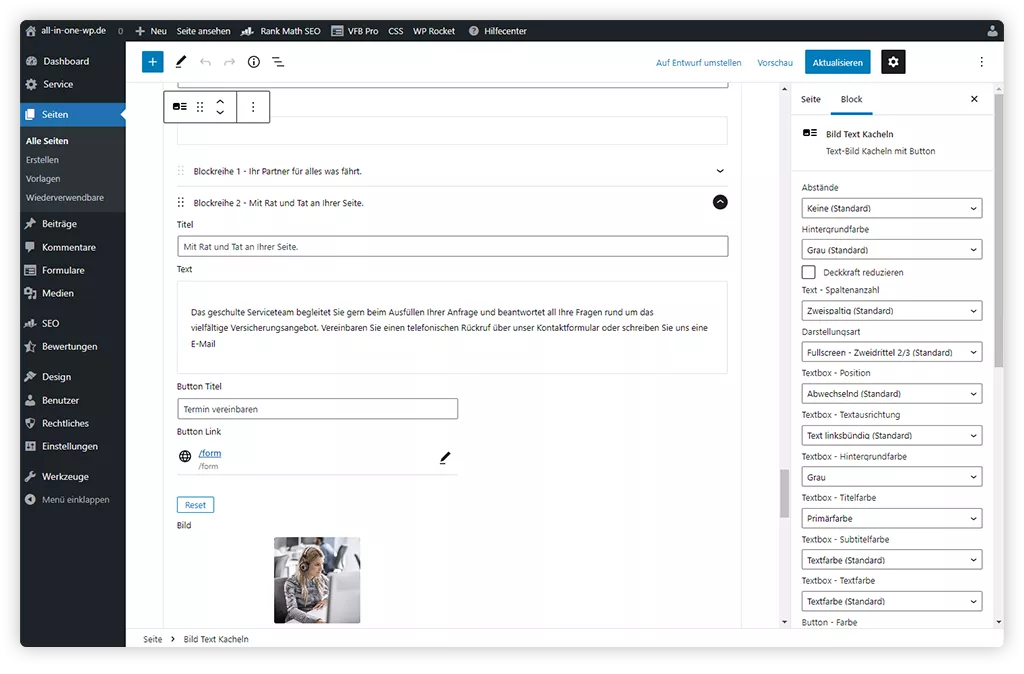The height and width of the screenshot is (674, 1024).
Task: Undo the last change
Action: [204, 61]
